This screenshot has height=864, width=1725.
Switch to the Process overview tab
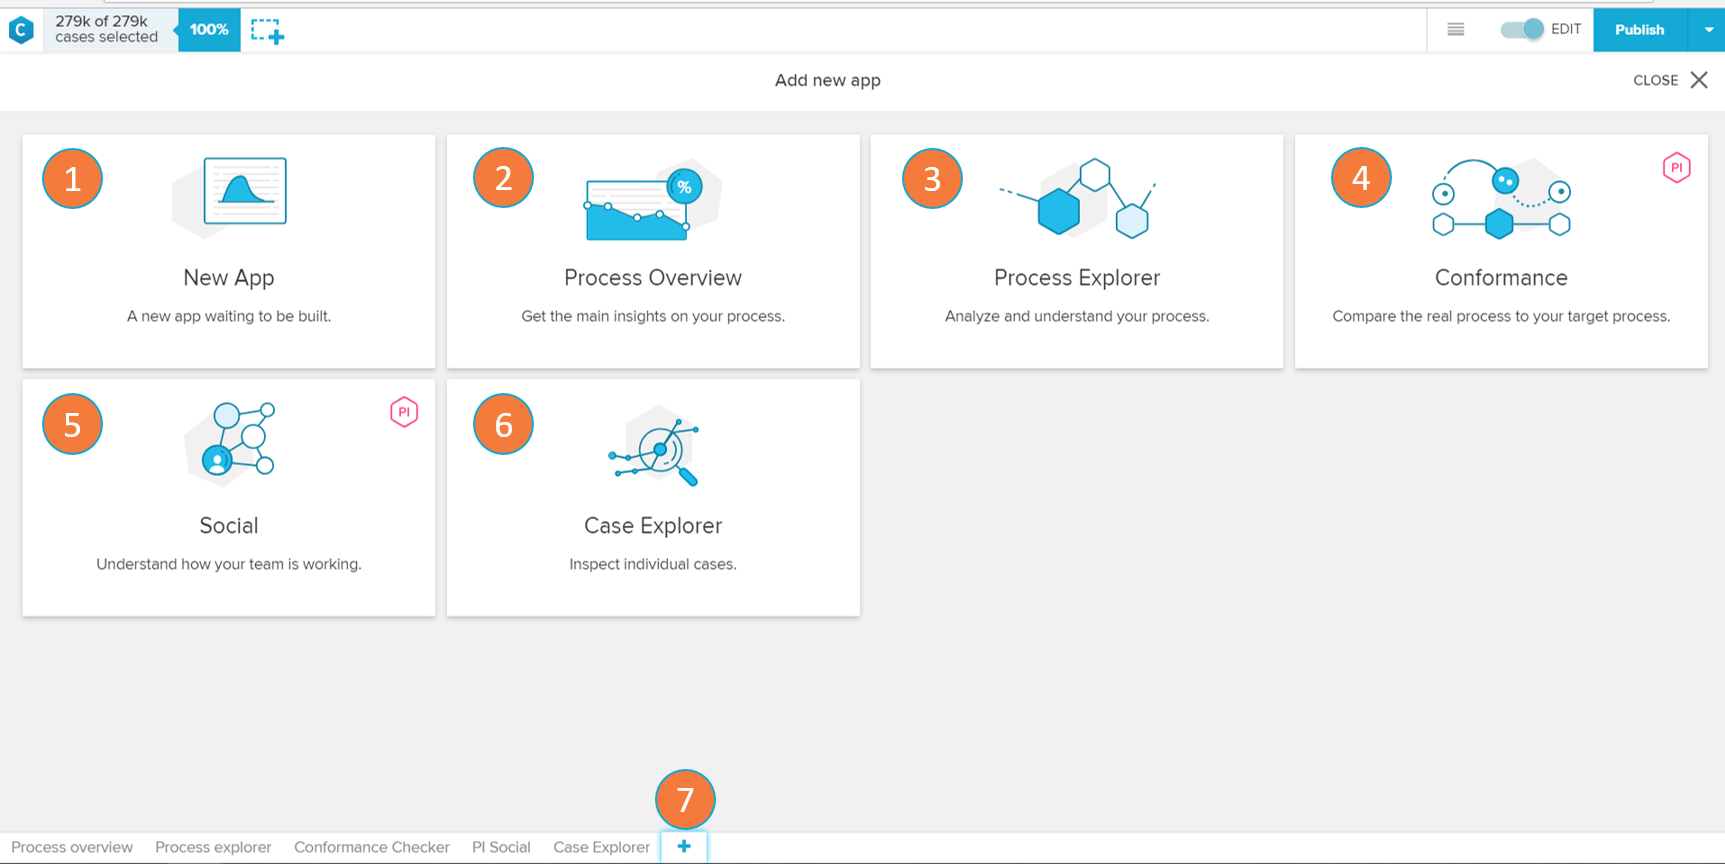click(72, 847)
